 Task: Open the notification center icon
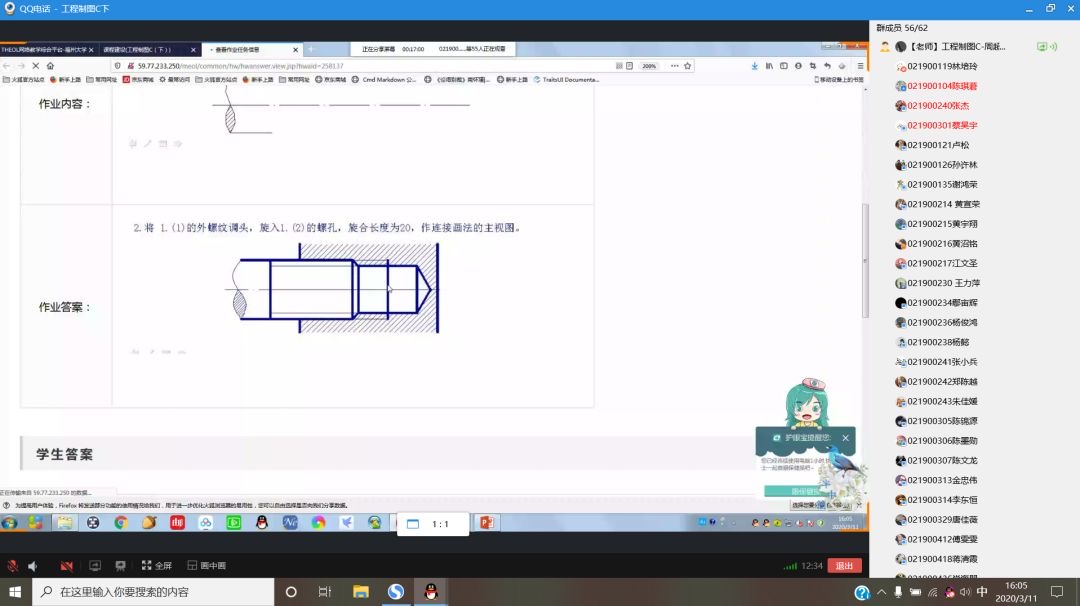click(x=1057, y=591)
